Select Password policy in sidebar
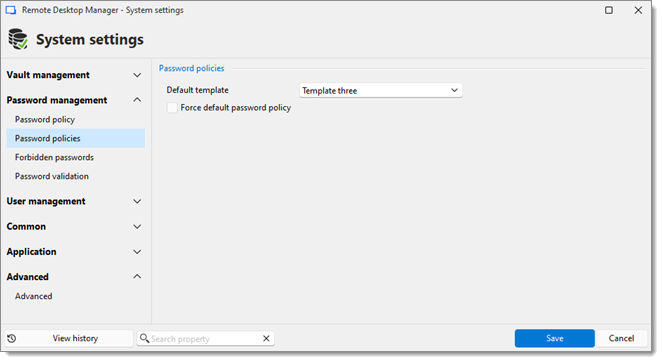The image size is (662, 362). click(x=45, y=120)
